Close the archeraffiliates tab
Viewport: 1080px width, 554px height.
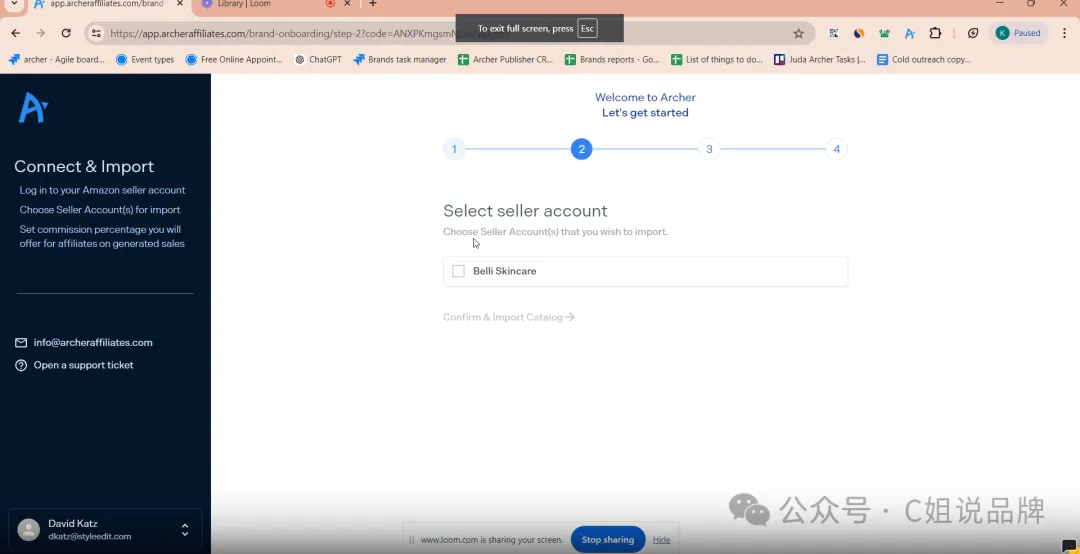pos(180,3)
